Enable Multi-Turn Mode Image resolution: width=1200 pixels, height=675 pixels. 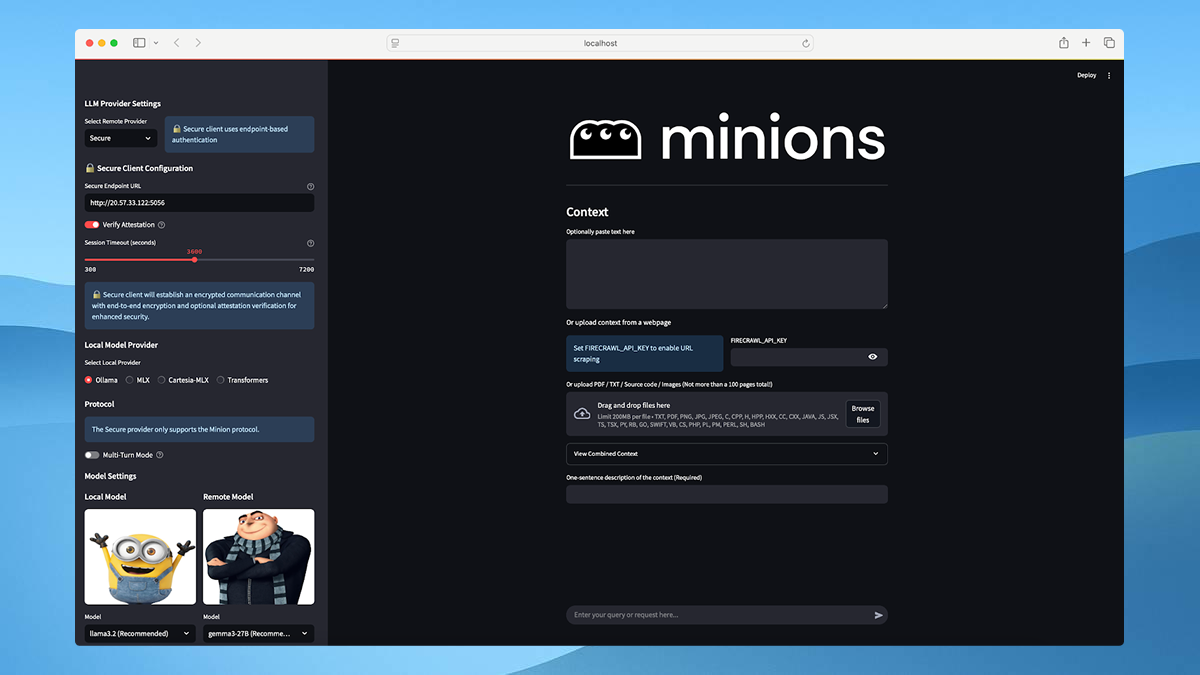(x=91, y=454)
